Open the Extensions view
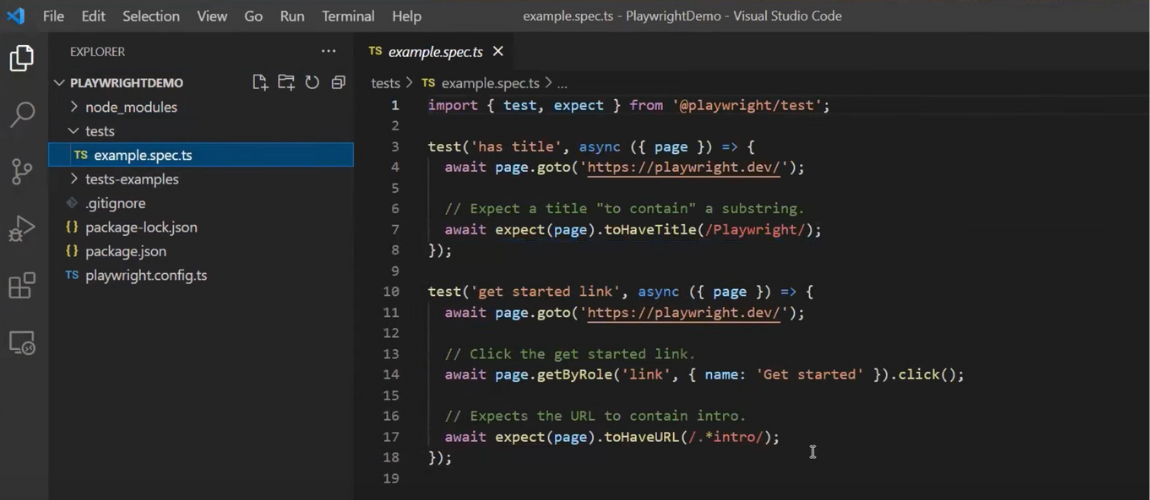The height and width of the screenshot is (500, 1150). (22, 286)
